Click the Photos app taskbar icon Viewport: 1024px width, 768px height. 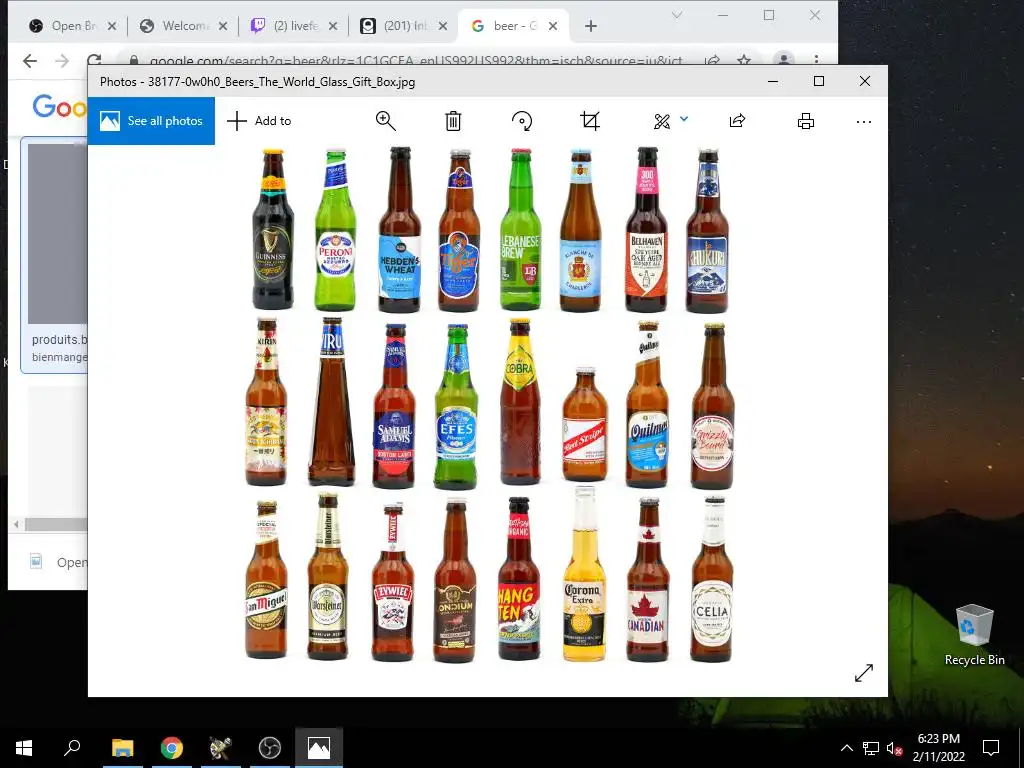pyautogui.click(x=319, y=748)
